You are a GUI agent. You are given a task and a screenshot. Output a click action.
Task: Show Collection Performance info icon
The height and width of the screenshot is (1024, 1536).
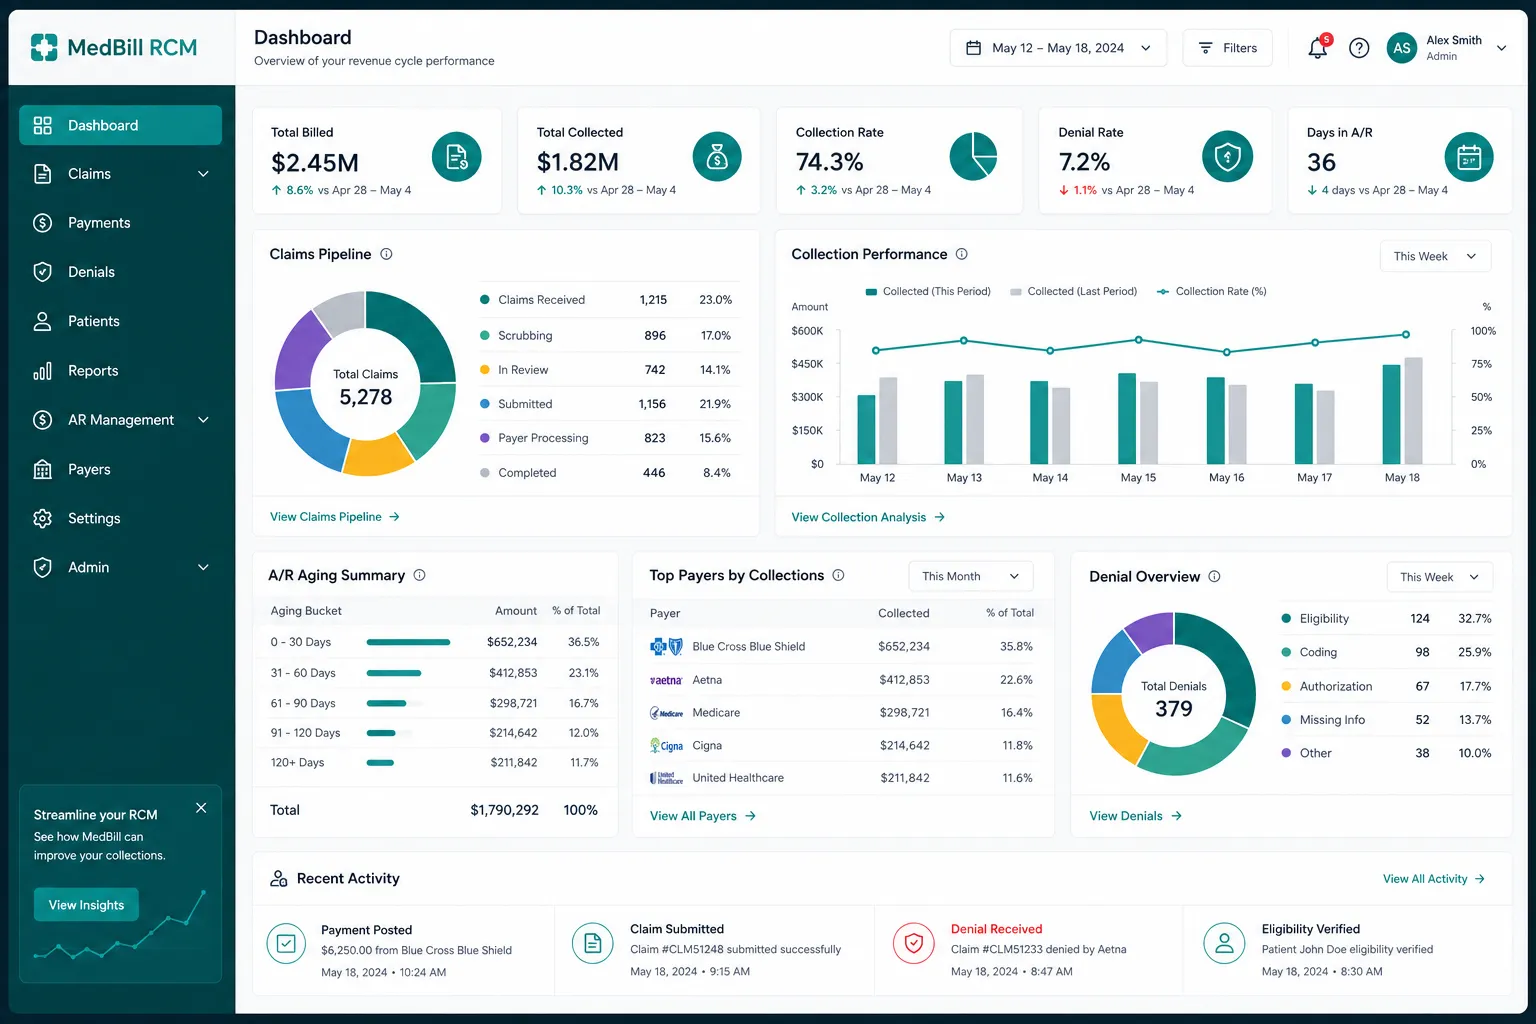click(x=961, y=254)
